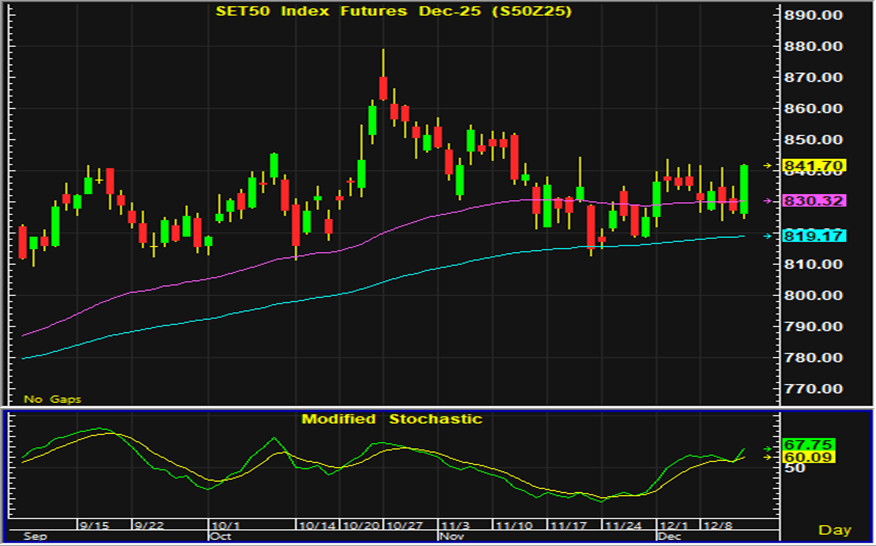This screenshot has height=546, width=876.
Task: Click the Day timeframe label
Action: (834, 529)
